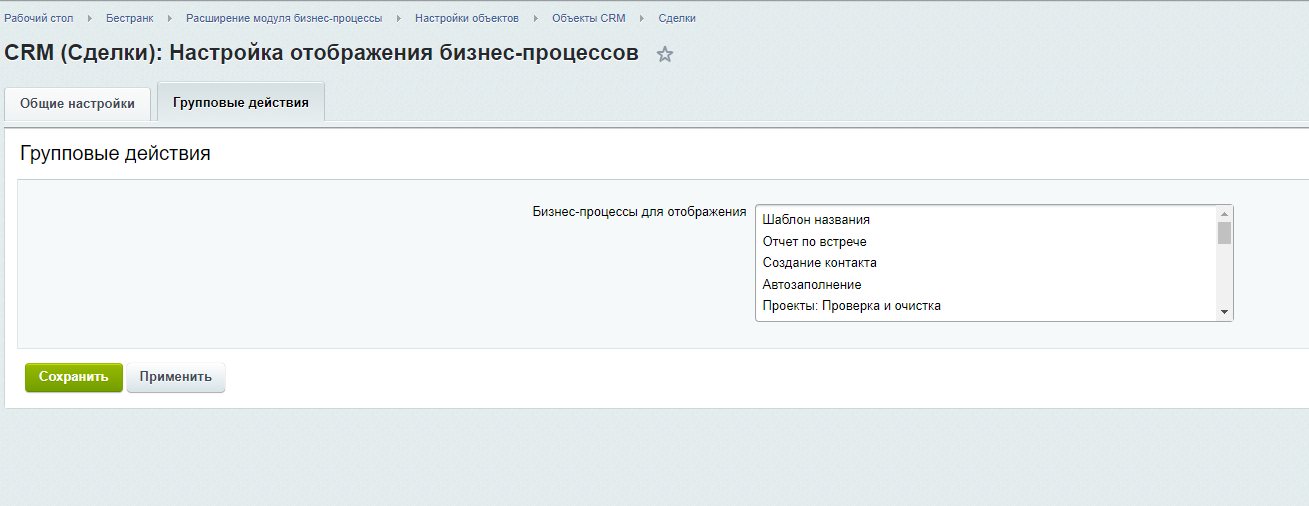The image size is (1309, 506).
Task: Click Сделки breadcrumb link
Action: click(x=677, y=18)
